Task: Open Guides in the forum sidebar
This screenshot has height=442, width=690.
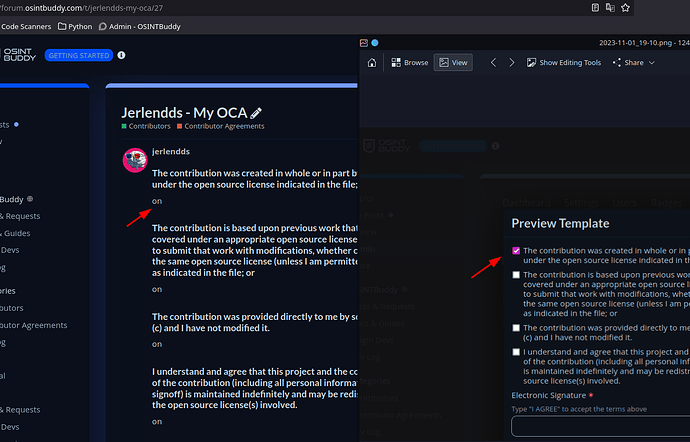Action: [17, 233]
